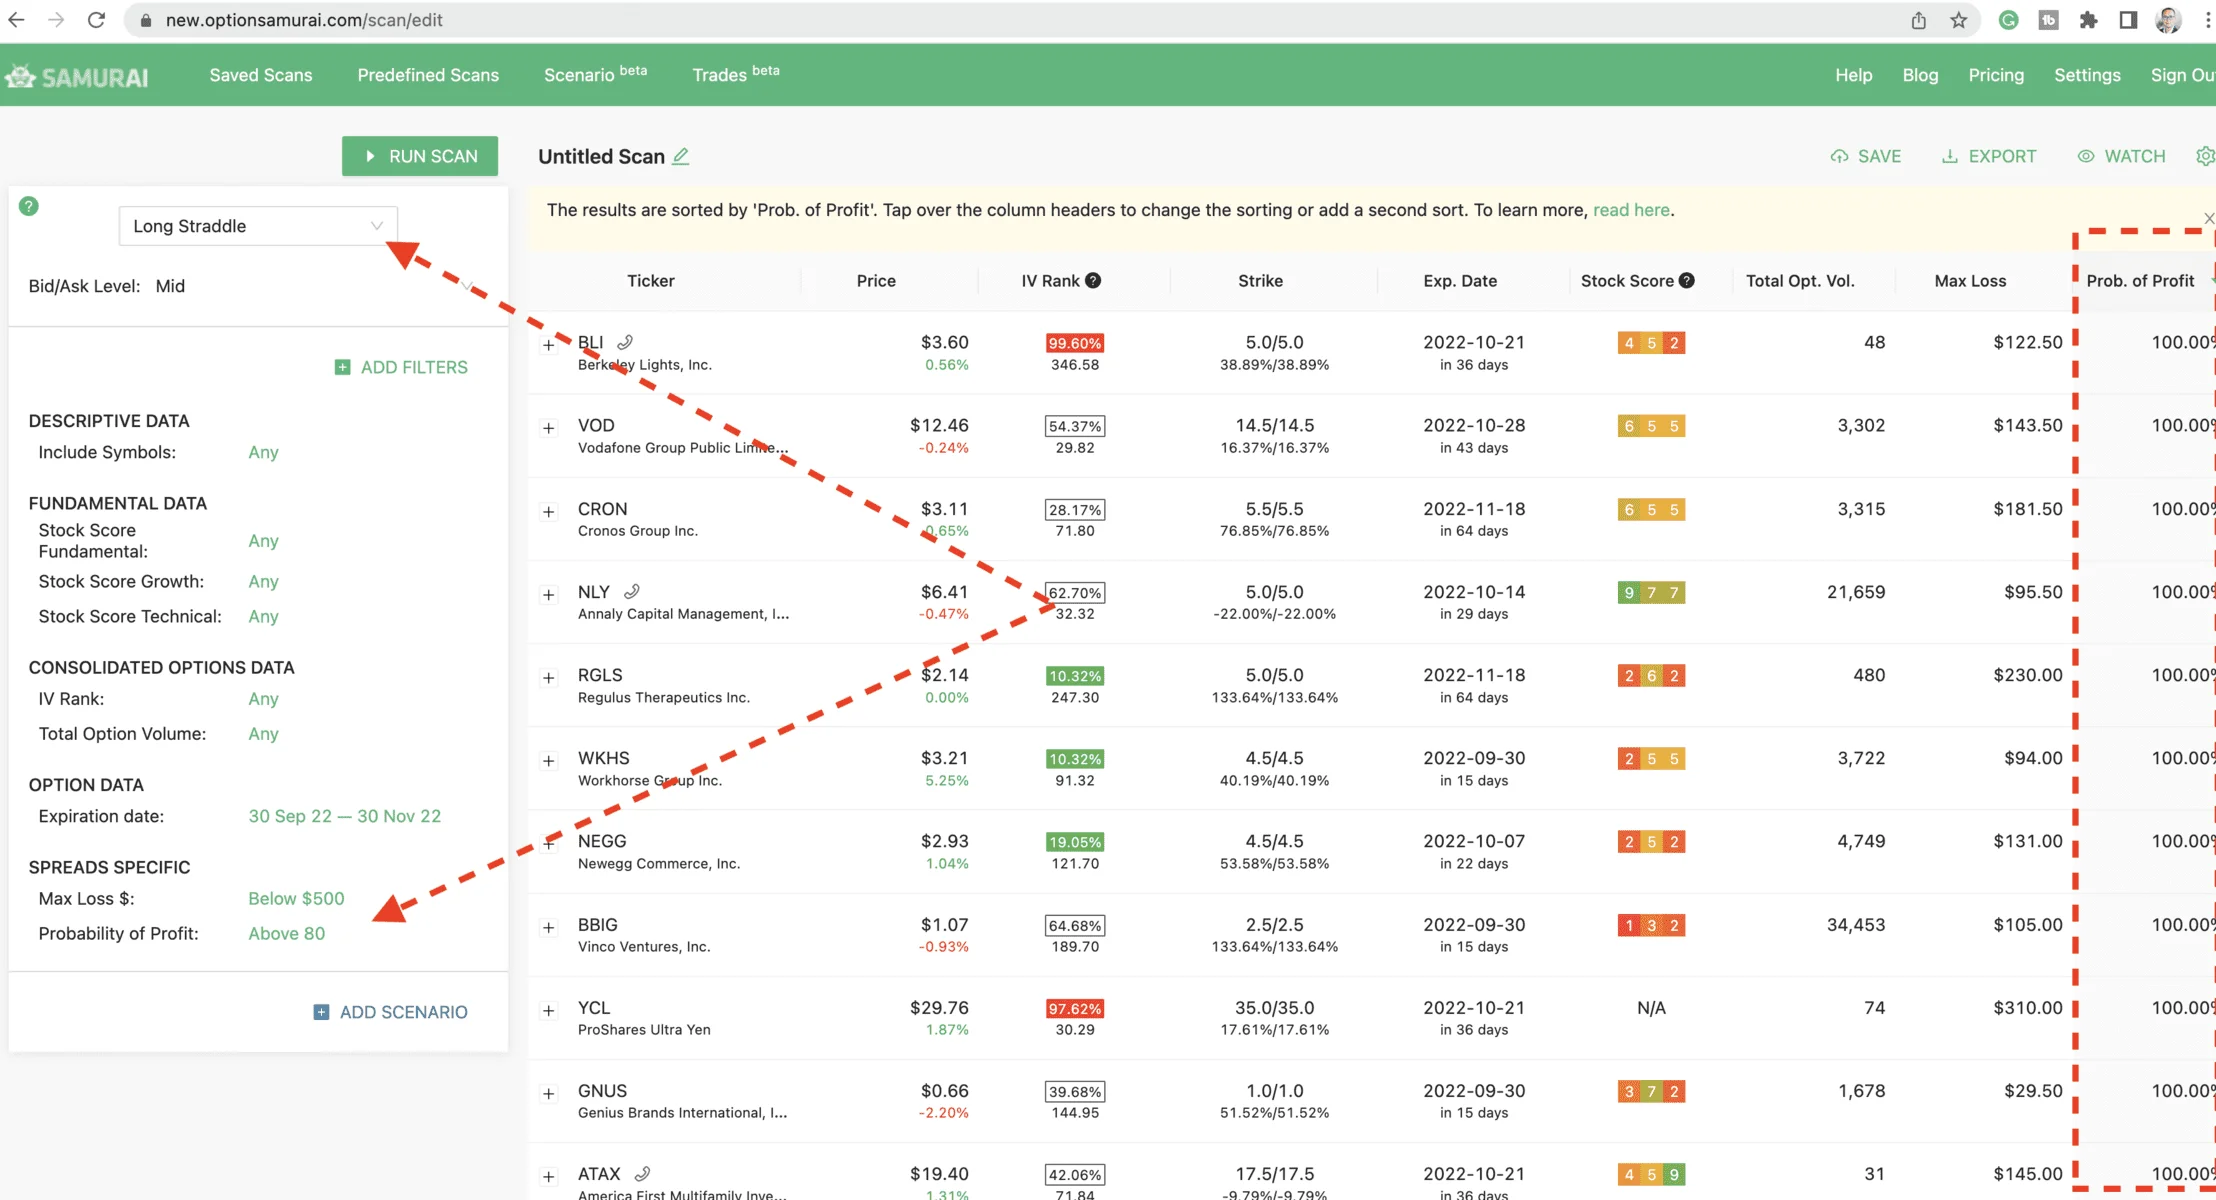Edit Max Loss 'Below $500' filter
Viewport: 2216px width, 1200px height.
pos(296,898)
